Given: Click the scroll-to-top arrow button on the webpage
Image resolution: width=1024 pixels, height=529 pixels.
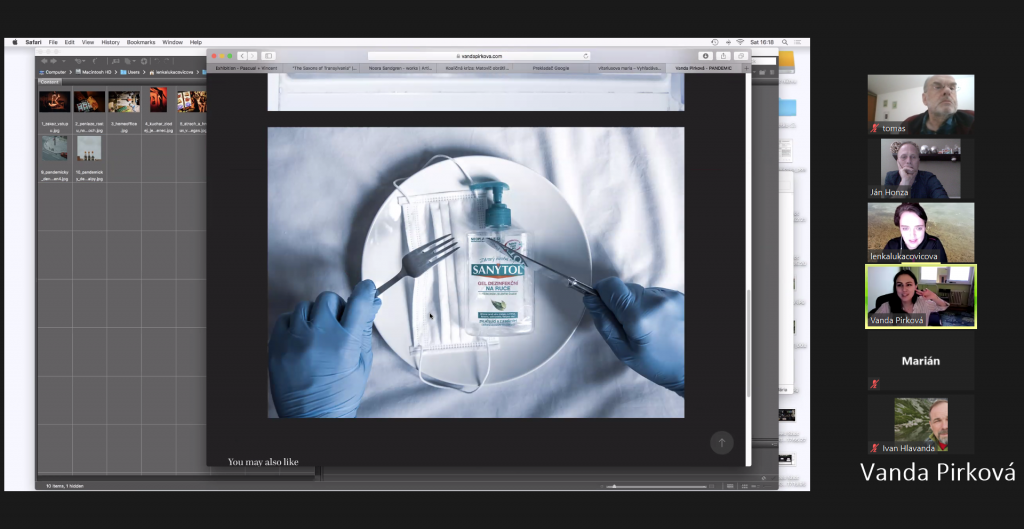Looking at the screenshot, I should [722, 442].
